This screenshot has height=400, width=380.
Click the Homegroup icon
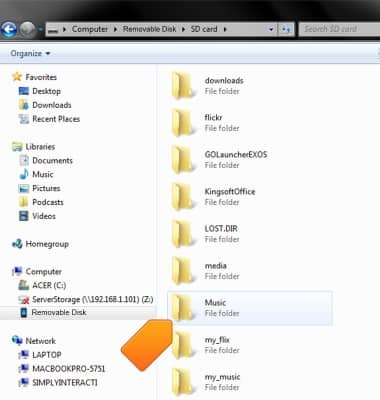[x=17, y=244]
